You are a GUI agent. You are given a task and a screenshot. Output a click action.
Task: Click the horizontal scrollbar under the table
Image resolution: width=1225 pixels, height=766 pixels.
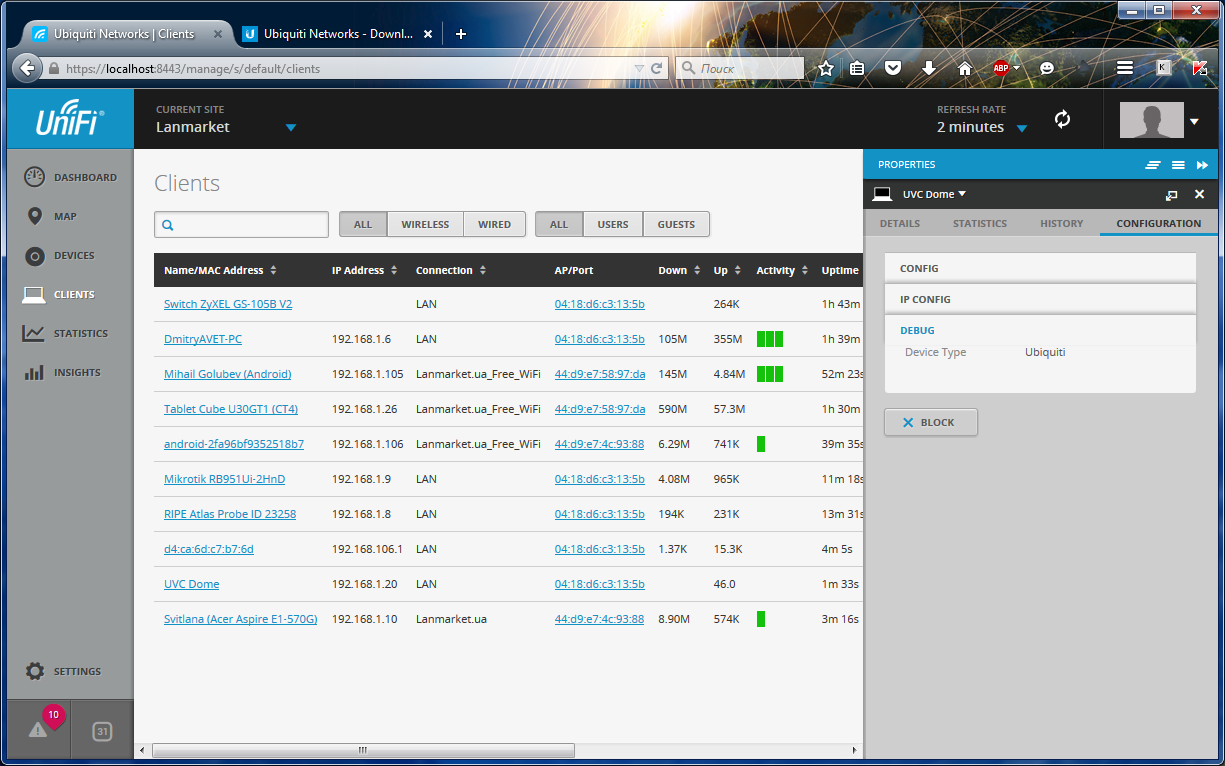tap(362, 750)
